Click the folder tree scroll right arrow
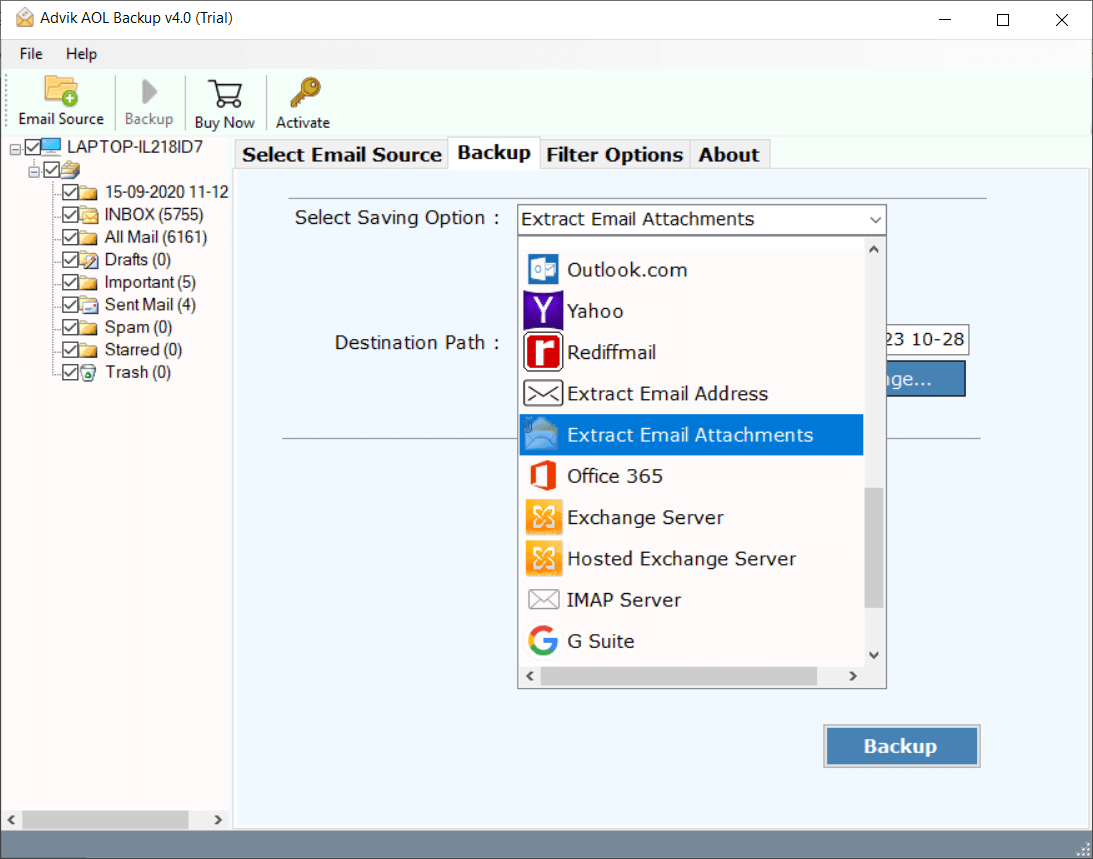This screenshot has width=1093, height=859. click(x=218, y=819)
